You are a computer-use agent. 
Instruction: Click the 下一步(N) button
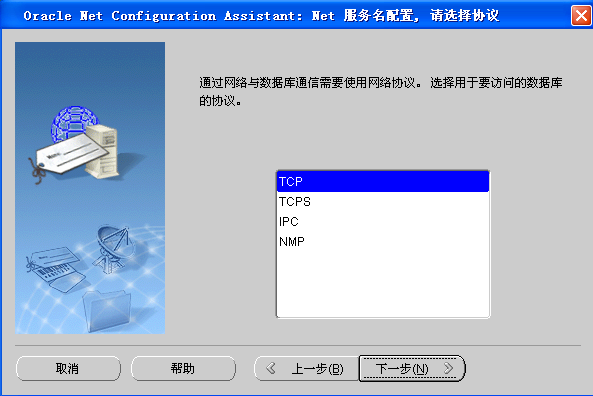pyautogui.click(x=412, y=368)
